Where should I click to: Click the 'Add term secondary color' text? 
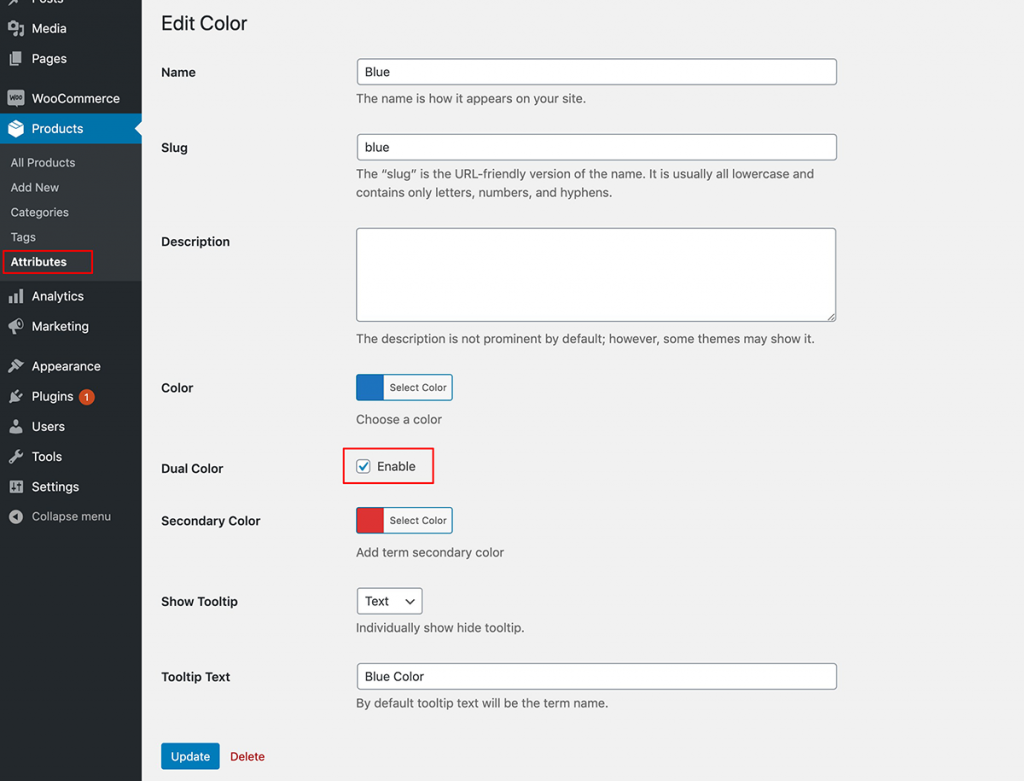click(430, 552)
